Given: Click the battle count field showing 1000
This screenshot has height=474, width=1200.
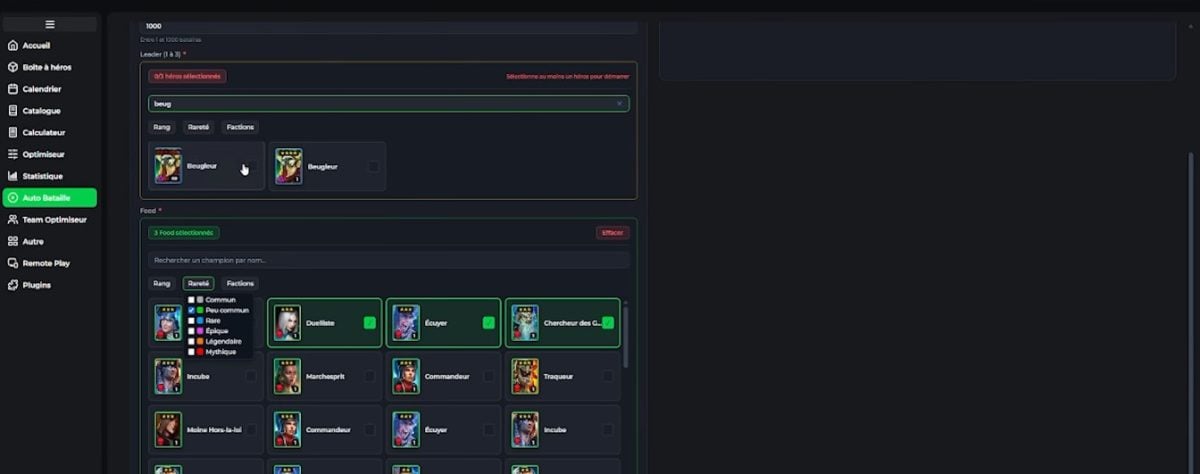Looking at the screenshot, I should [x=389, y=27].
